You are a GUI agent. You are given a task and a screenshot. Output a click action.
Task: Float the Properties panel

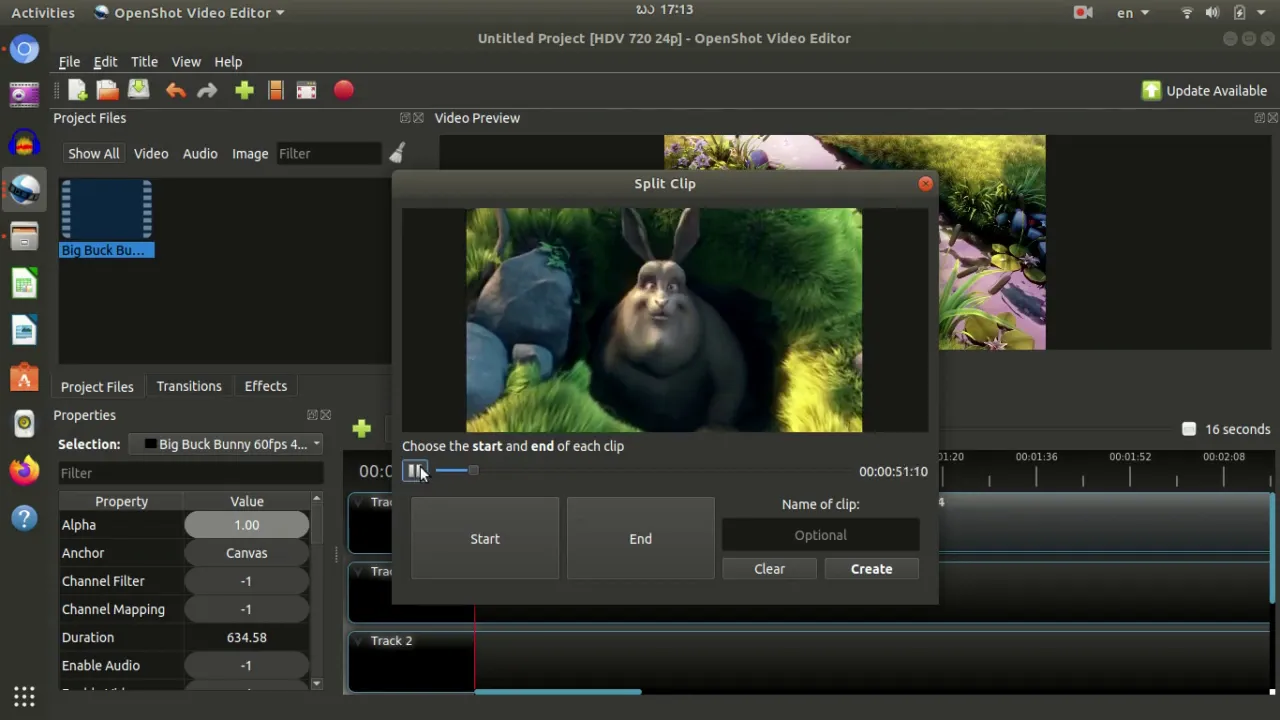click(312, 415)
